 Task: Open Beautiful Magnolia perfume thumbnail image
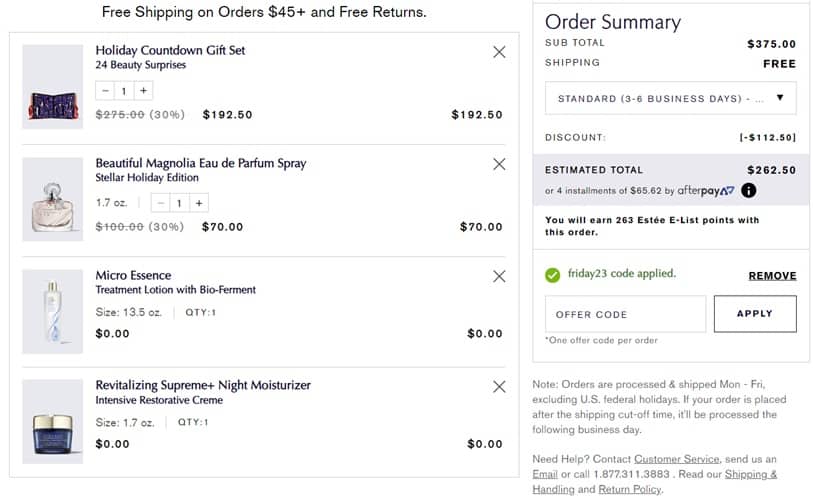(x=52, y=193)
